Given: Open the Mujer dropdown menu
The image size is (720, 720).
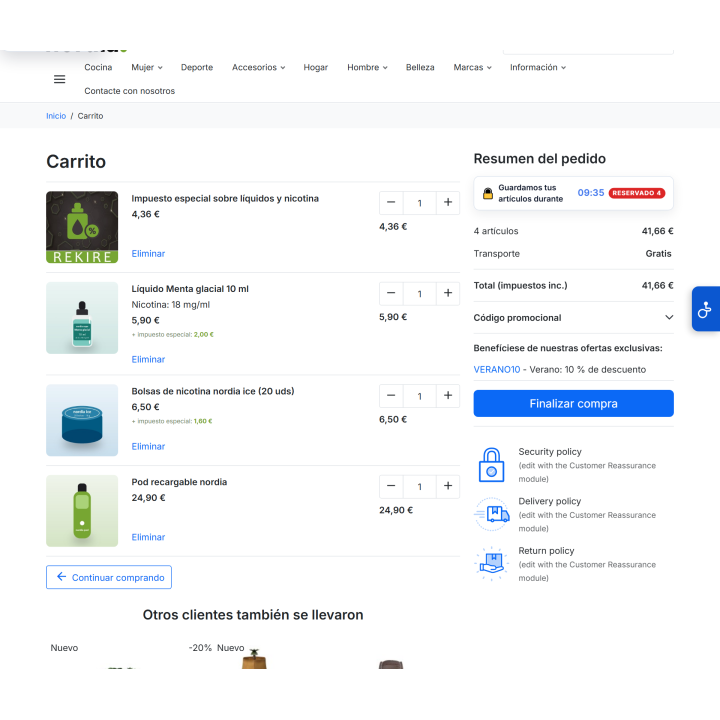Looking at the screenshot, I should point(147,68).
